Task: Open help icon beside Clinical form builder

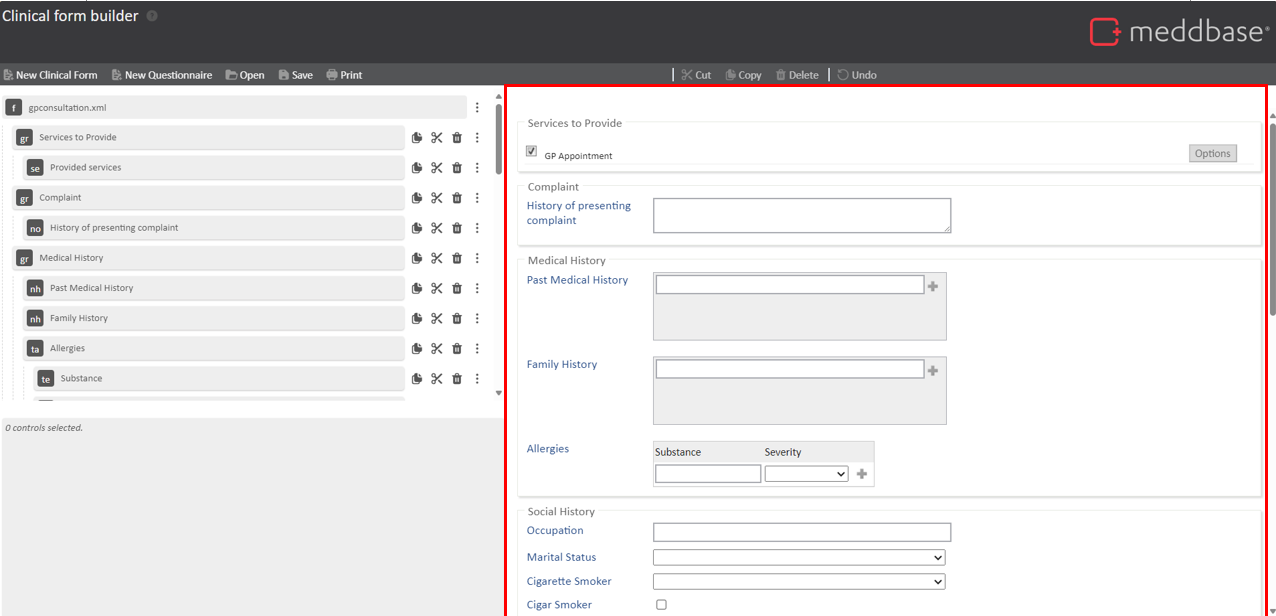Action: point(152,16)
